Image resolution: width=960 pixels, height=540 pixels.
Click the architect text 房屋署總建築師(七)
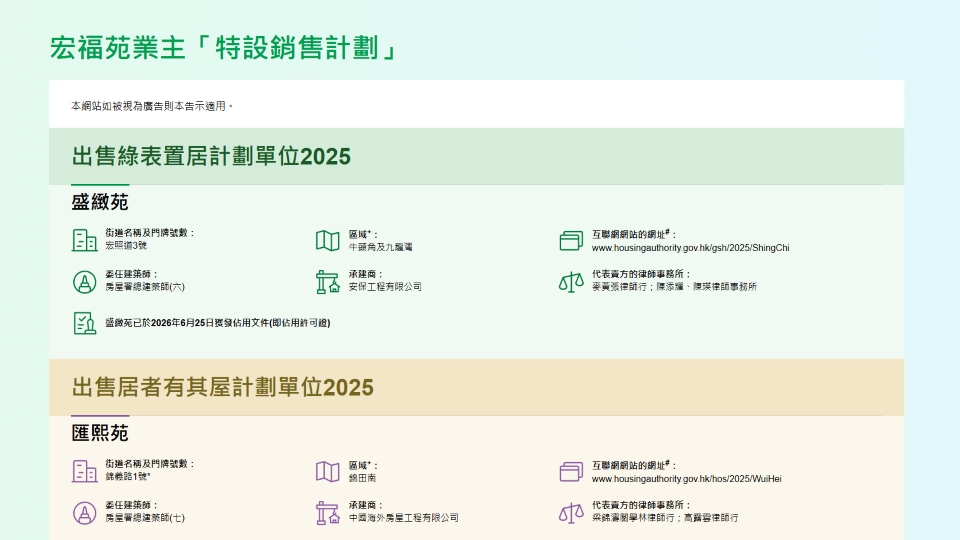coord(144,518)
